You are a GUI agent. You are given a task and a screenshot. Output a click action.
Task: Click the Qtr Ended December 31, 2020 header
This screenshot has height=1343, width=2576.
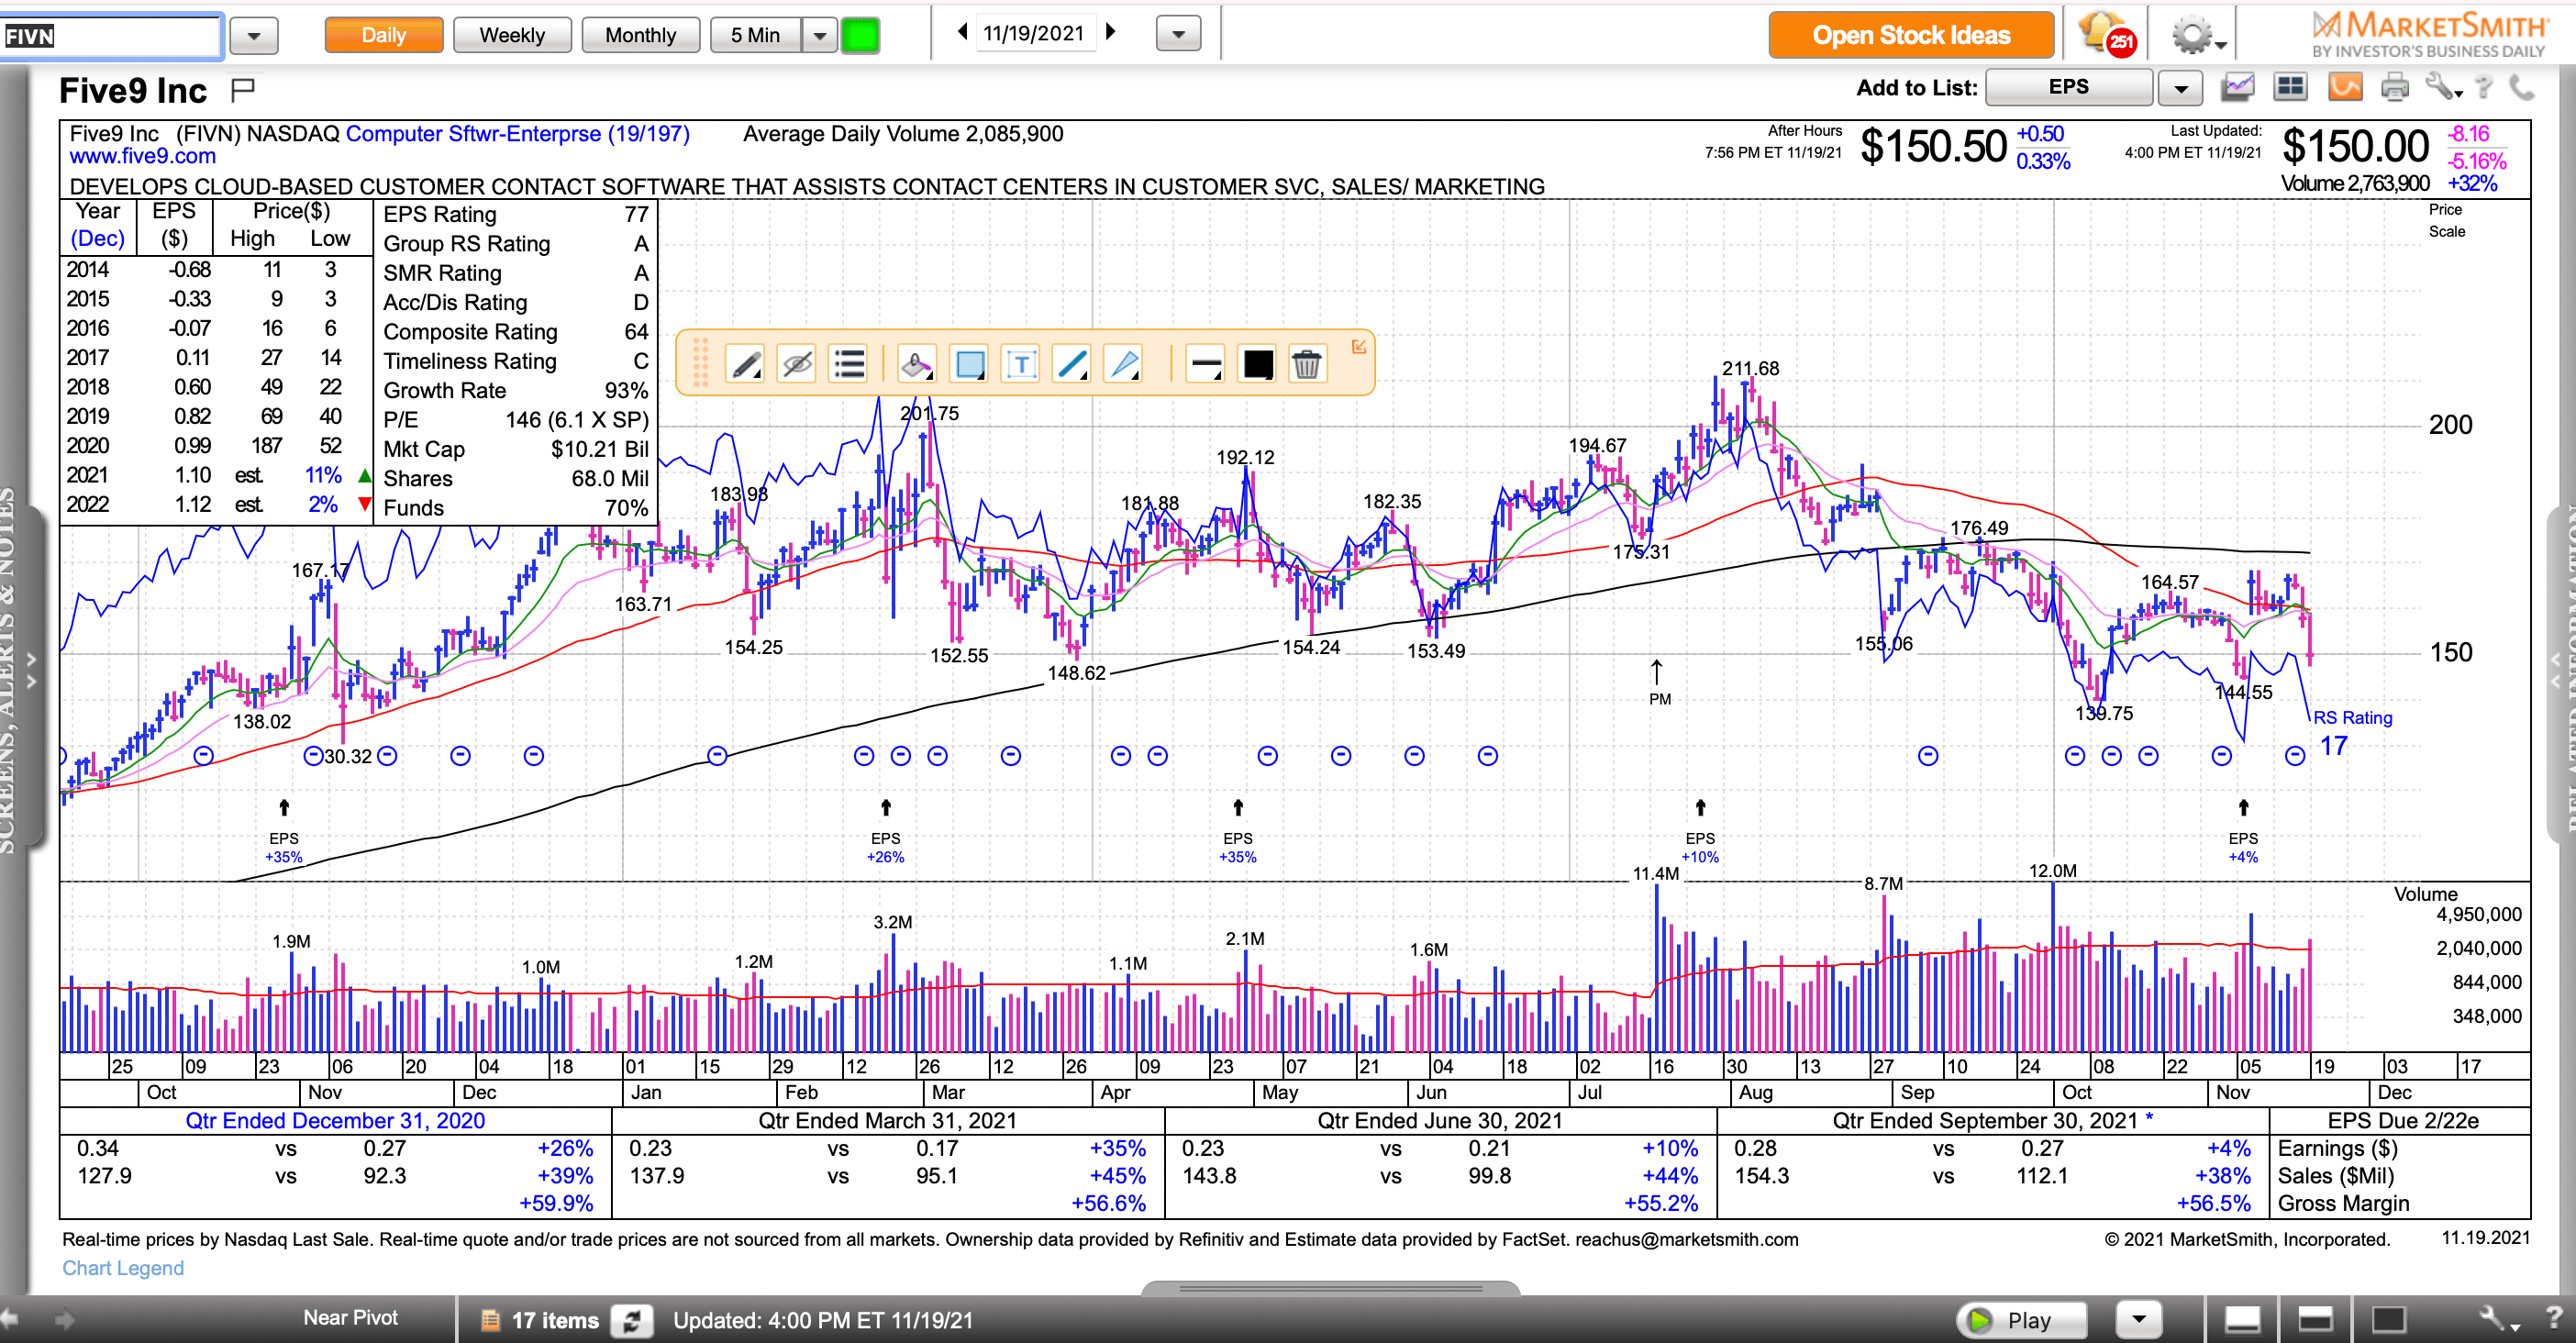click(335, 1121)
